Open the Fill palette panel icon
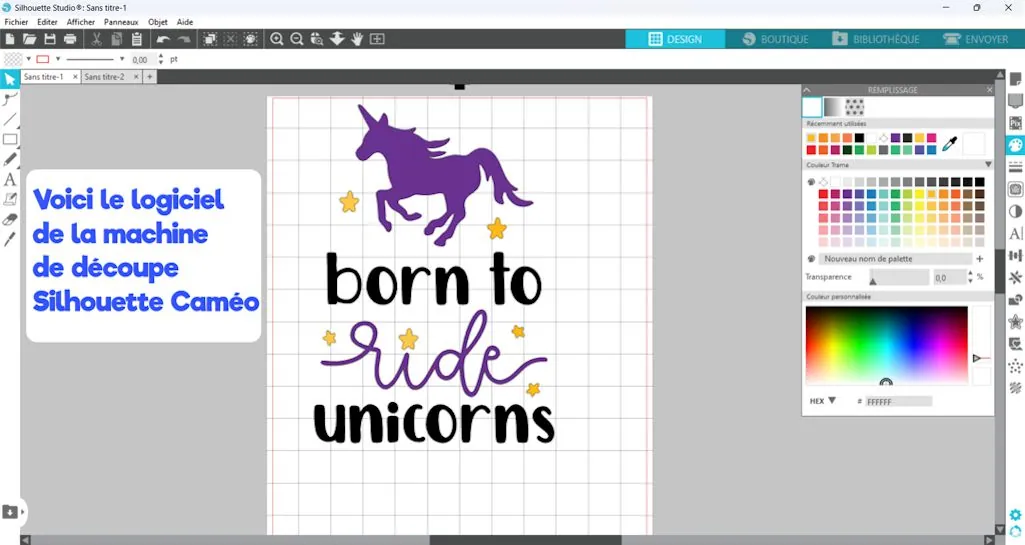The image size is (1025, 545). [x=1015, y=144]
